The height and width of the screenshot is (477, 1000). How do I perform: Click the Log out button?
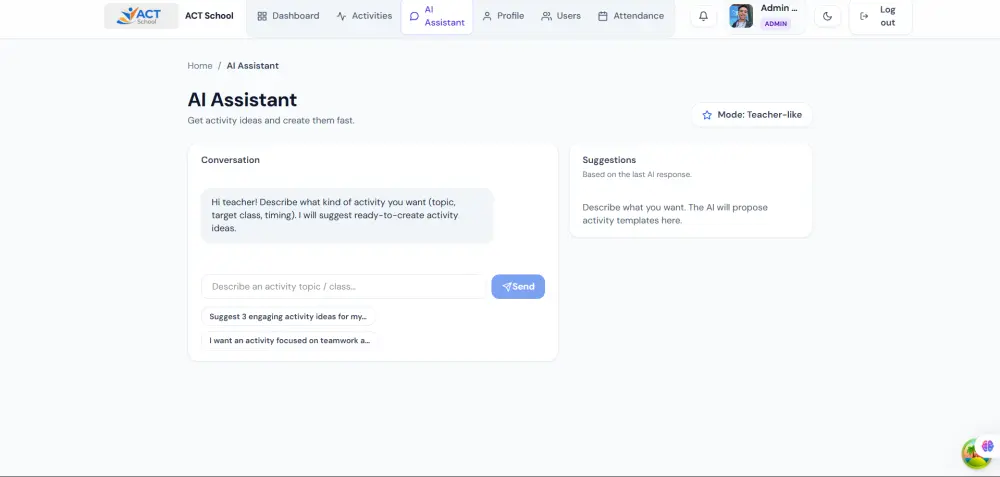pos(880,16)
